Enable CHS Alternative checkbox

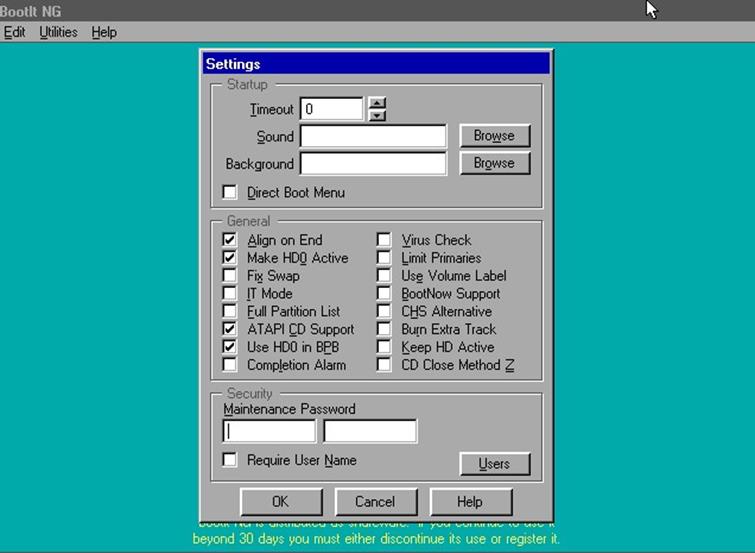point(384,311)
